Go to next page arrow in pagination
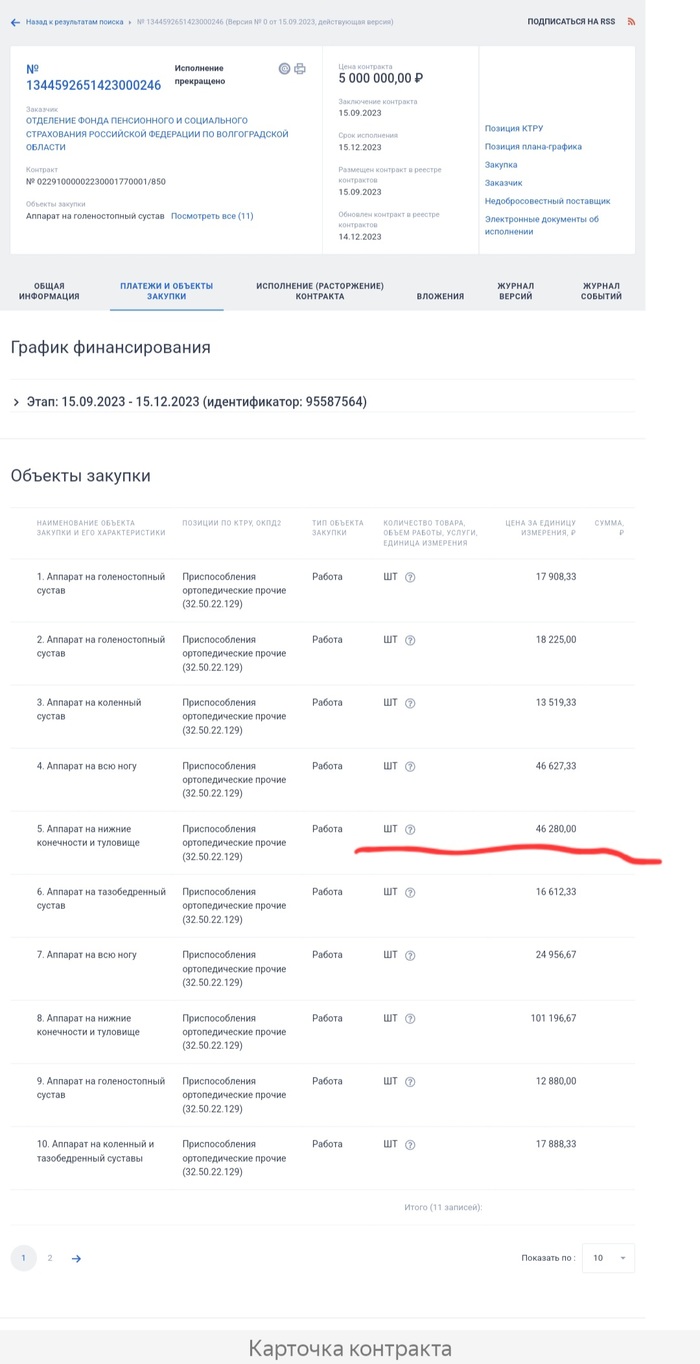Image resolution: width=700 pixels, height=1364 pixels. (76, 1258)
